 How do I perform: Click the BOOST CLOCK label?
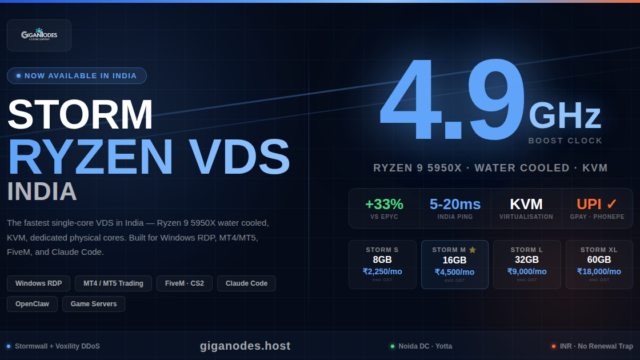point(565,141)
